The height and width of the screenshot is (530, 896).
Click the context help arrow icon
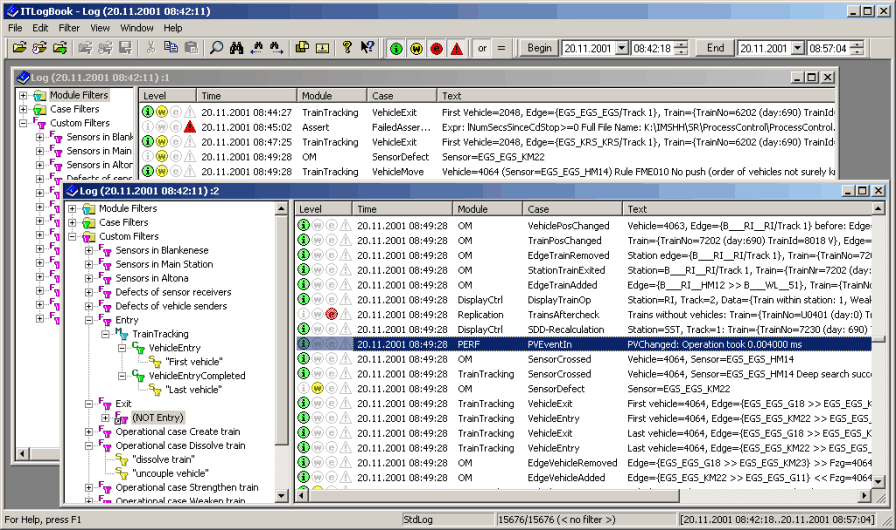[x=367, y=48]
